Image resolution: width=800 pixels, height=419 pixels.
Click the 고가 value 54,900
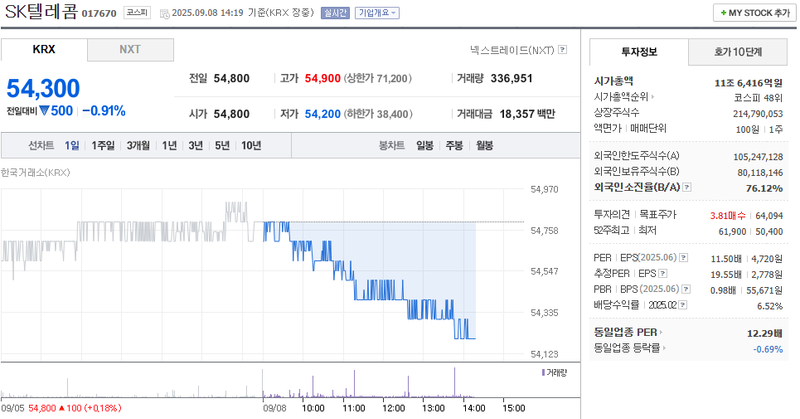click(x=322, y=79)
